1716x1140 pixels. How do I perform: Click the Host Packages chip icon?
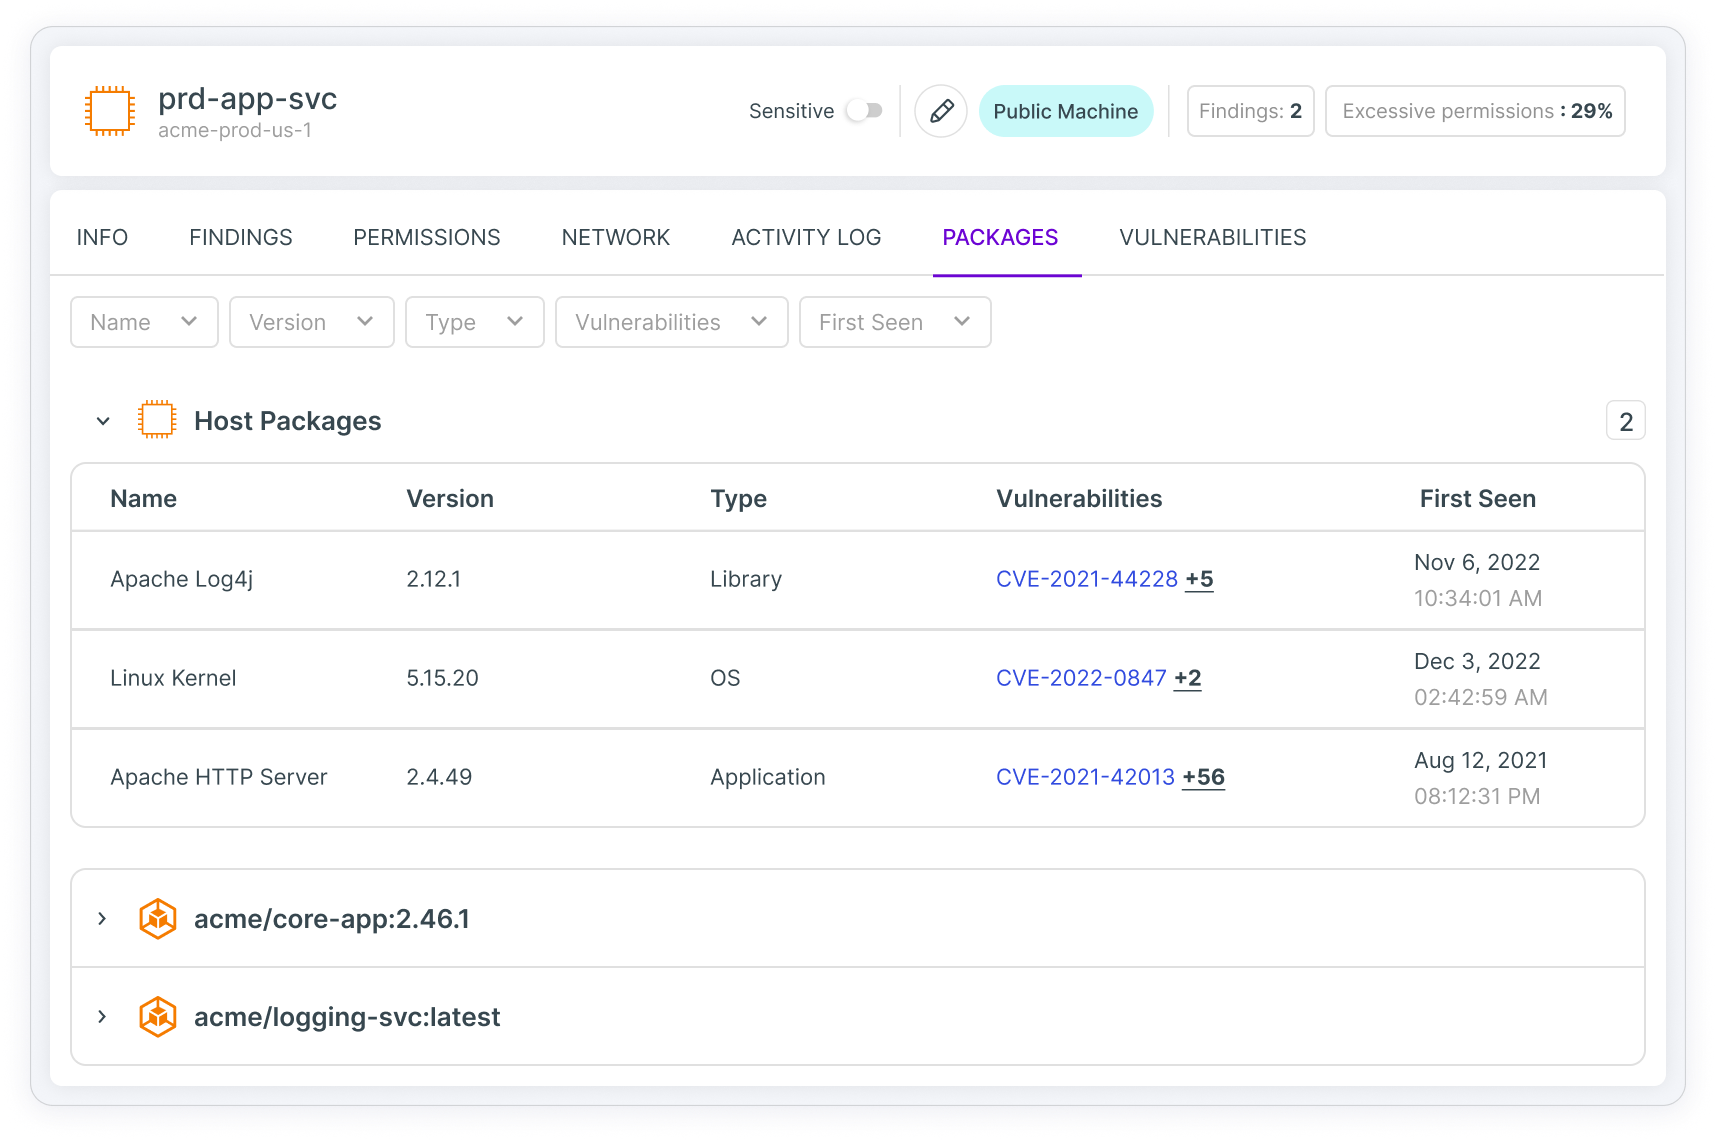pos(157,420)
